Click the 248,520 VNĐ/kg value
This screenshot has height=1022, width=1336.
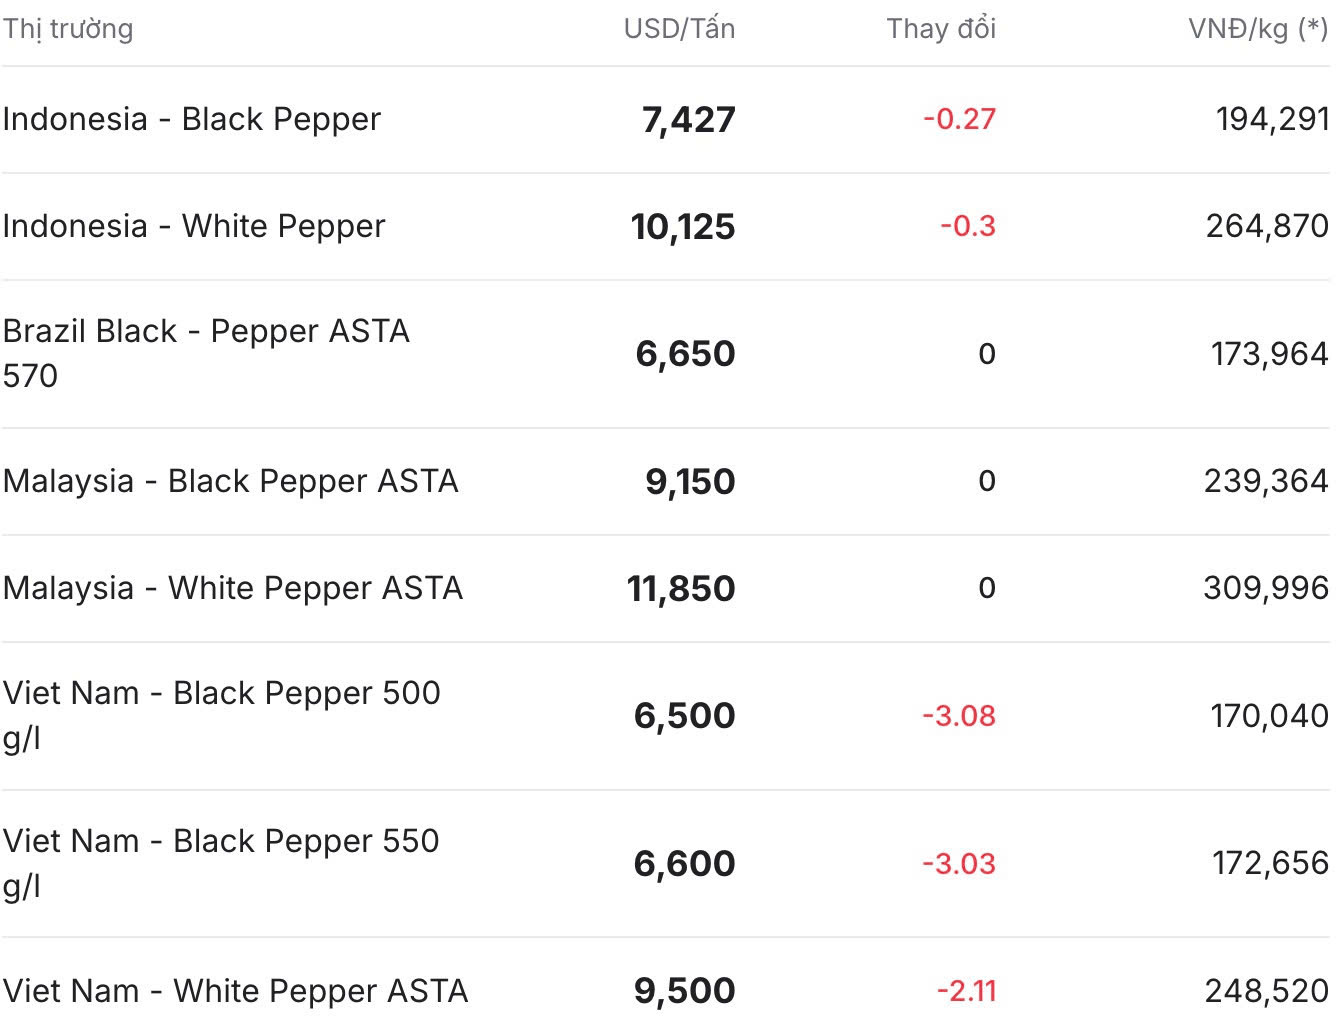[x=1267, y=991]
